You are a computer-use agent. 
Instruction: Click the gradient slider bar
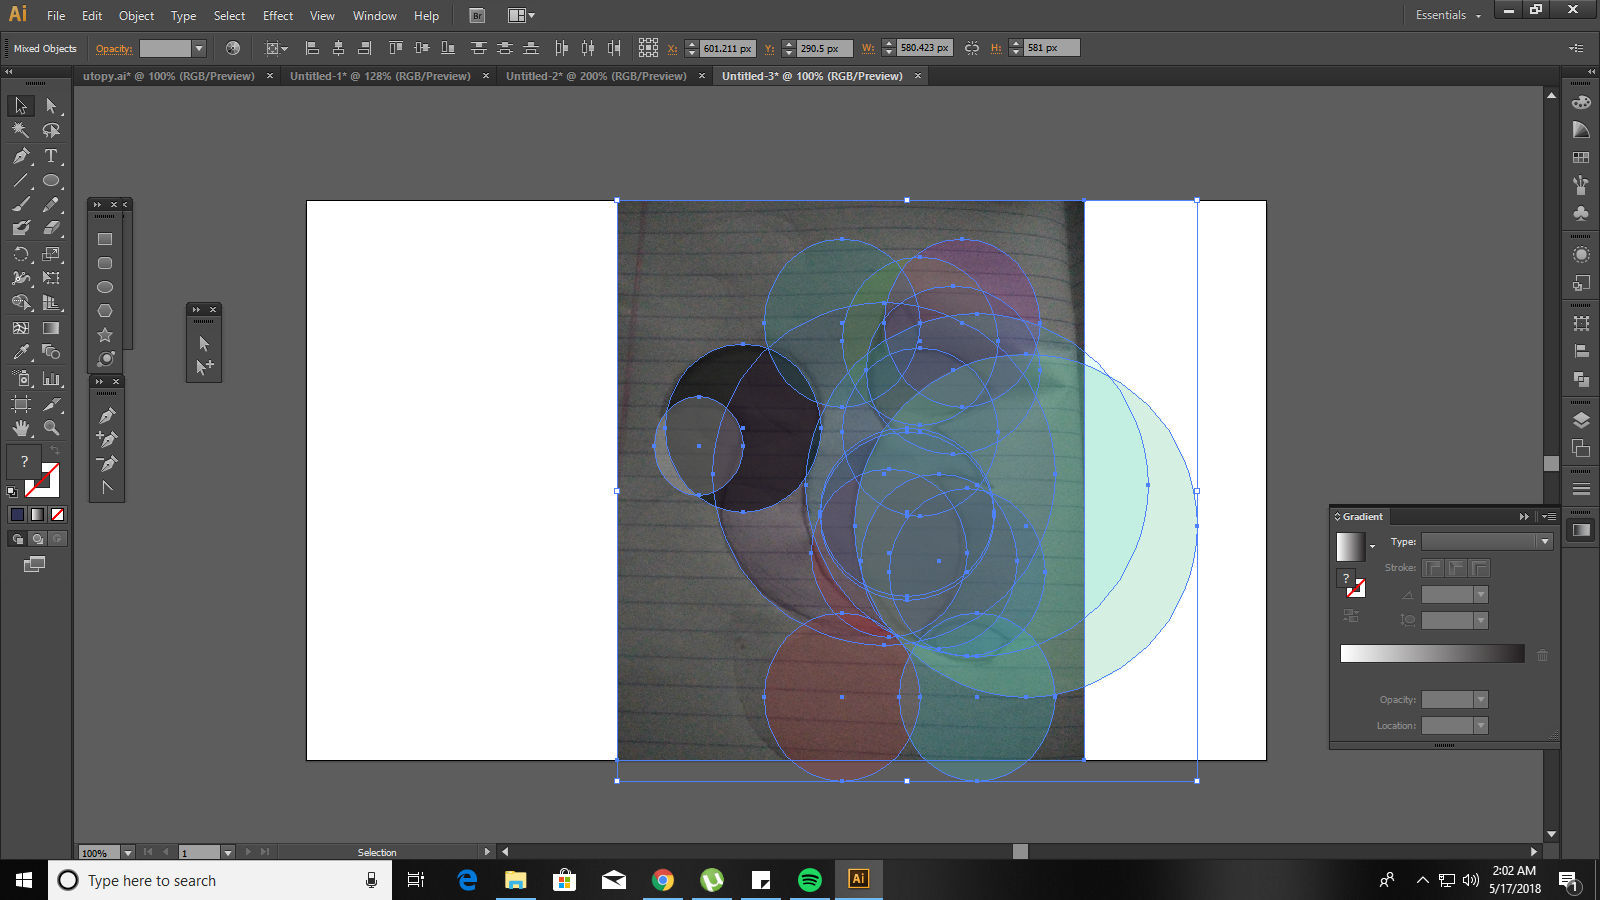[x=1431, y=654]
